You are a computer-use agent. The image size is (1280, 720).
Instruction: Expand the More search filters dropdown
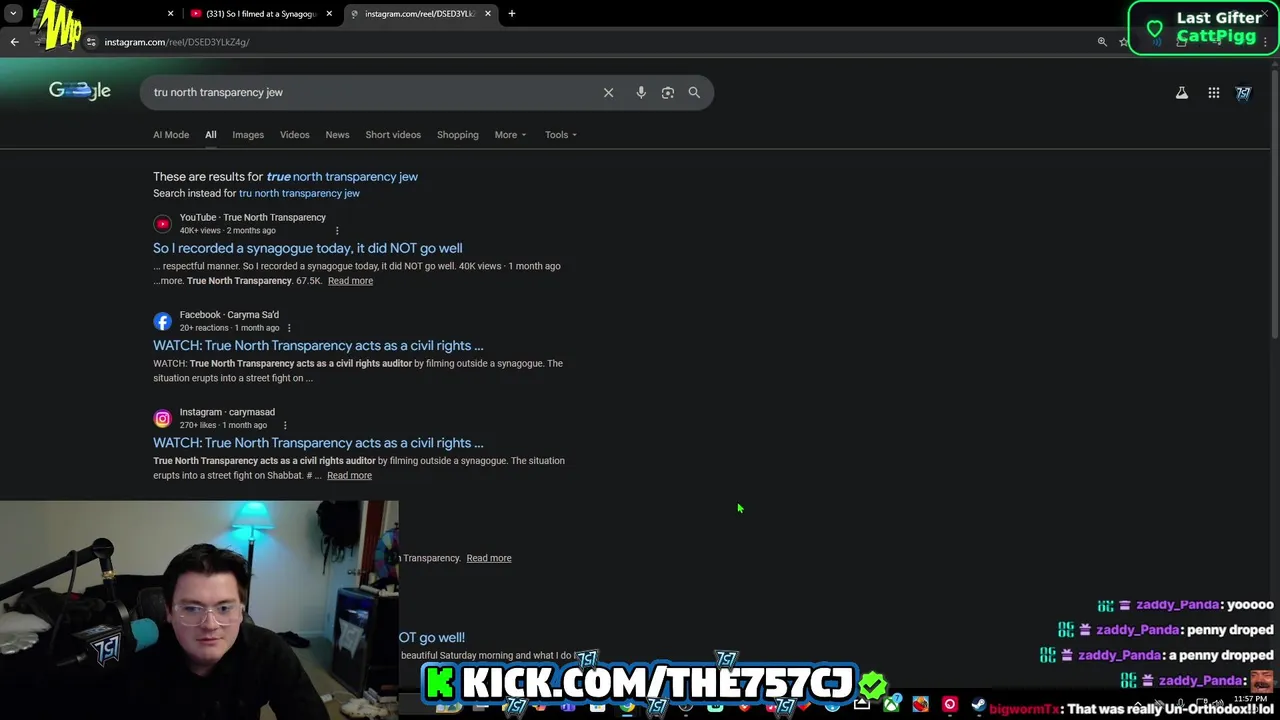click(510, 135)
